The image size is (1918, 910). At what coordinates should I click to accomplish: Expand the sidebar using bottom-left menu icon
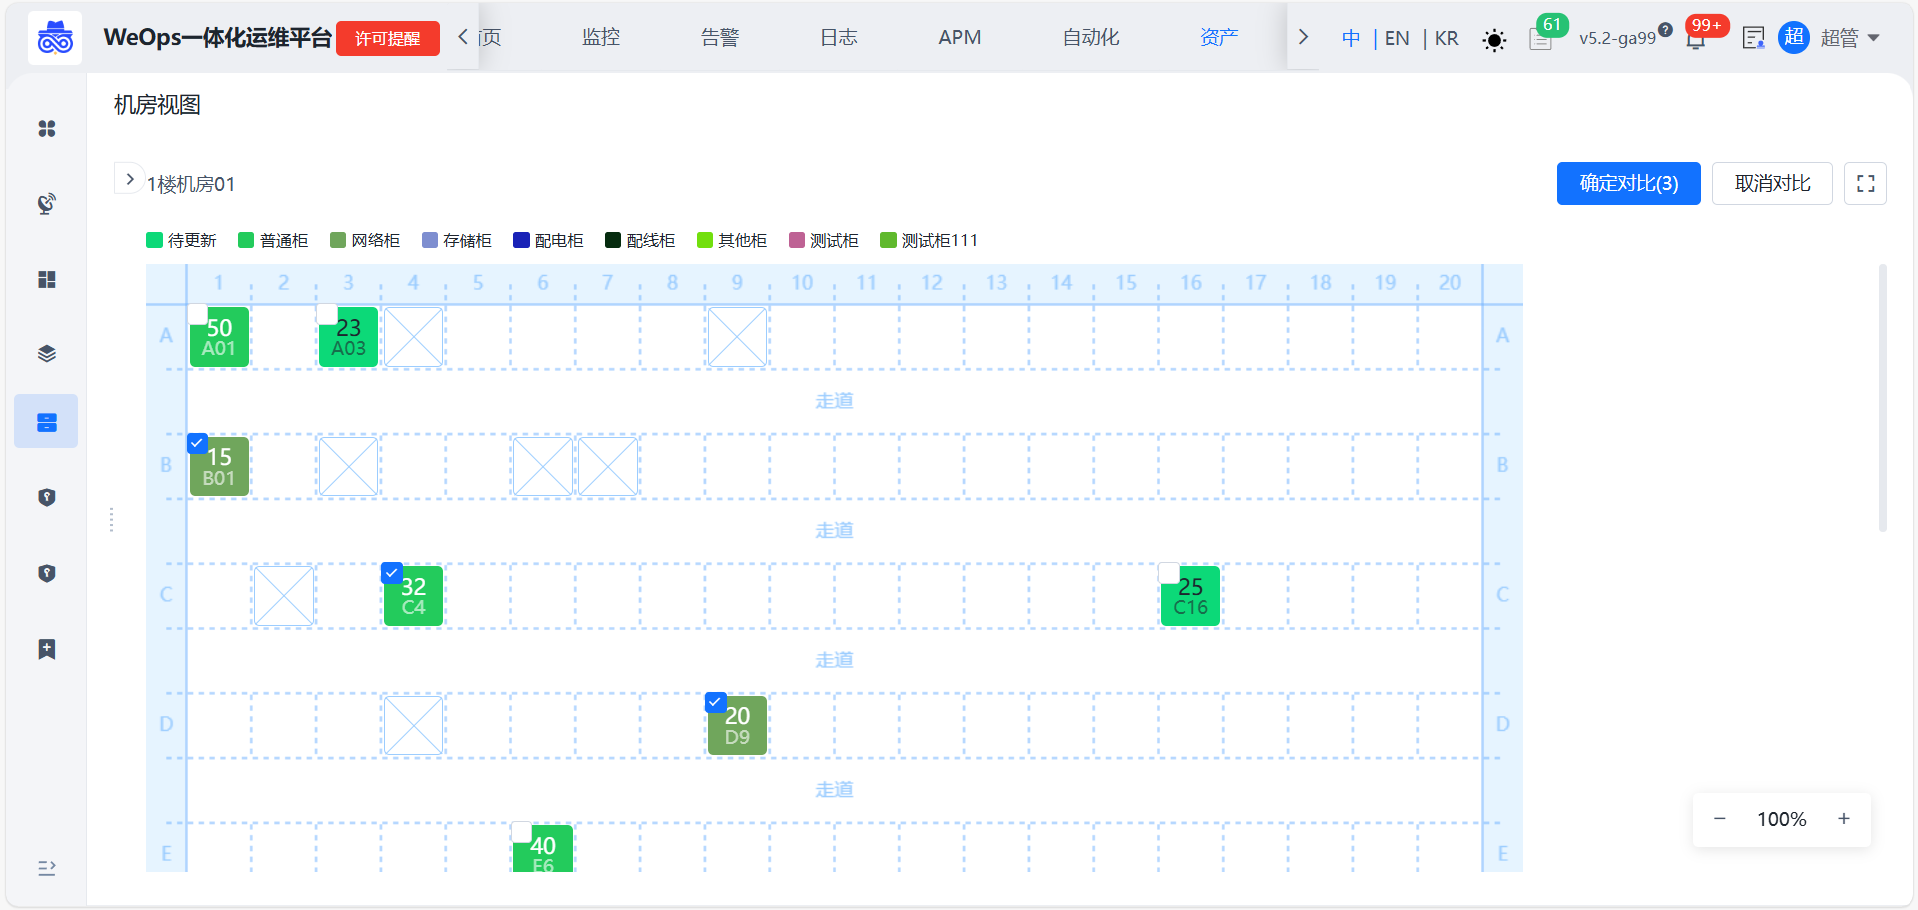click(x=46, y=868)
